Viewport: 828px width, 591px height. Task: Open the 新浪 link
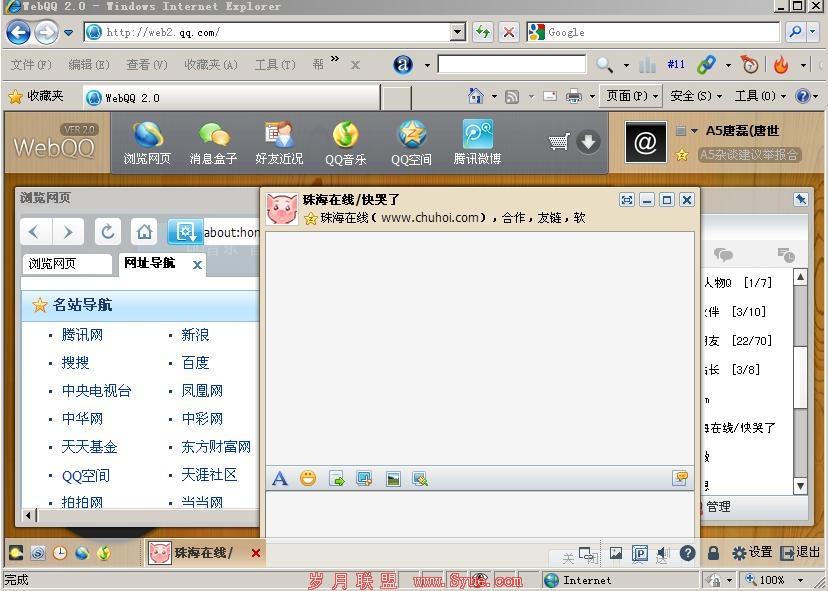pyautogui.click(x=195, y=335)
